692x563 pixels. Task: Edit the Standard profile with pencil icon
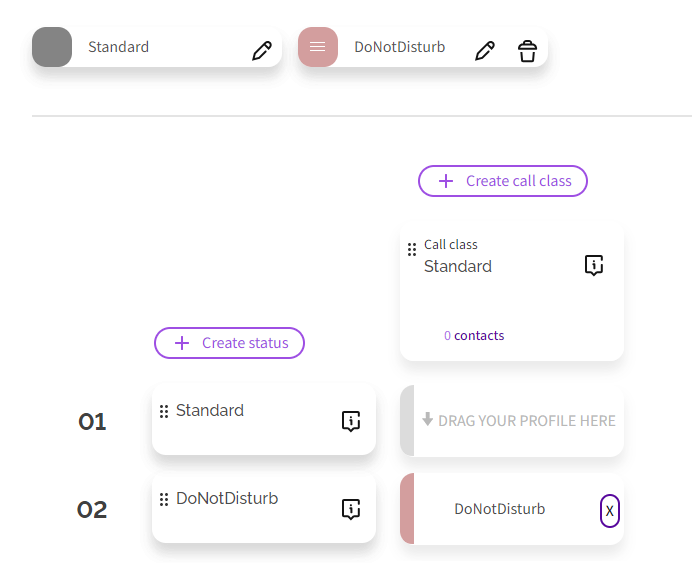point(262,51)
